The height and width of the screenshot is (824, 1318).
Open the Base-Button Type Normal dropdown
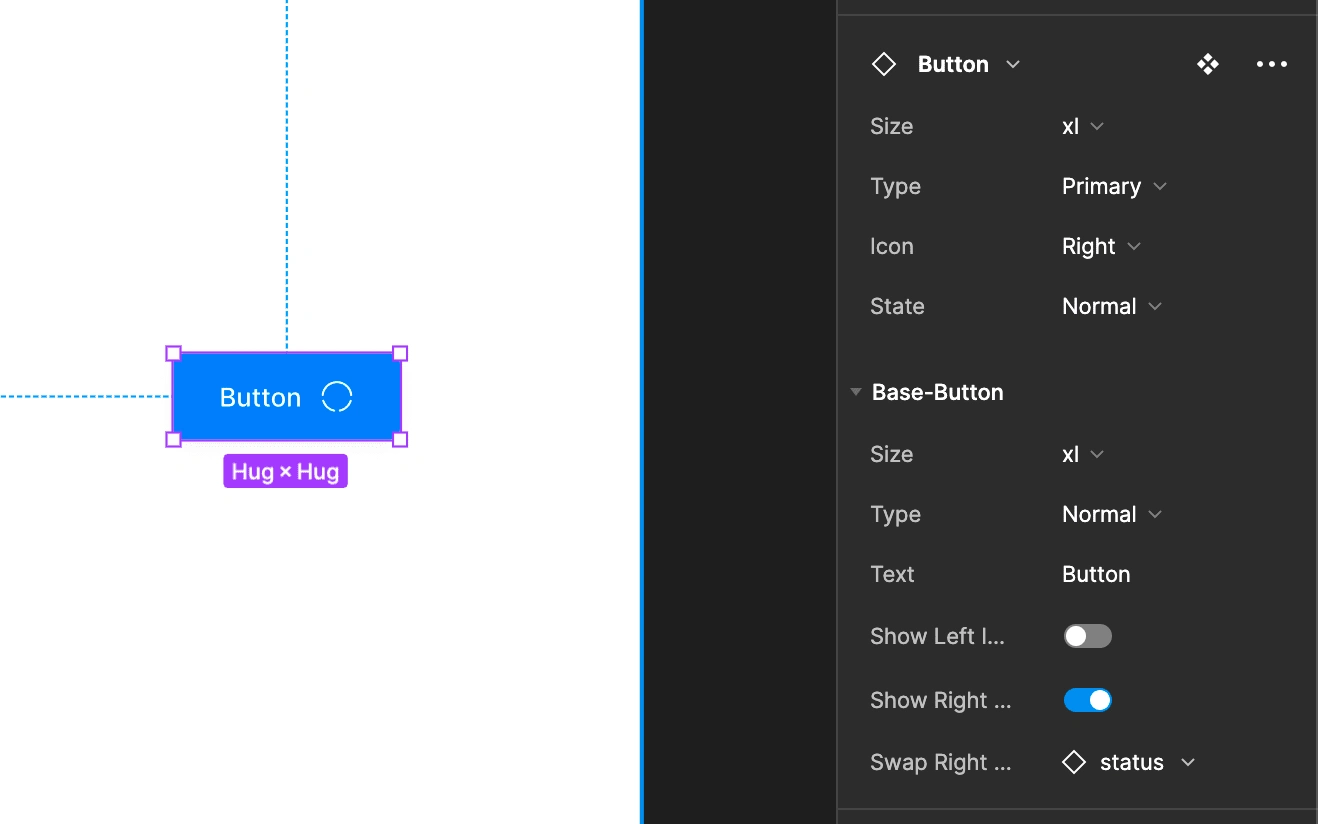point(1112,514)
